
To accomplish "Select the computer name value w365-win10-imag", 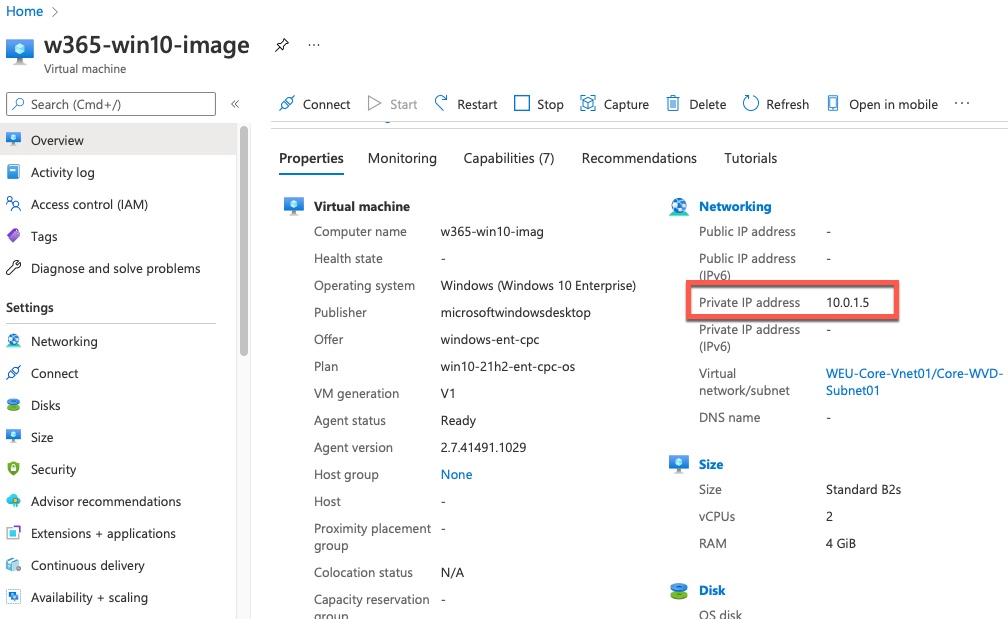I will 492,231.
